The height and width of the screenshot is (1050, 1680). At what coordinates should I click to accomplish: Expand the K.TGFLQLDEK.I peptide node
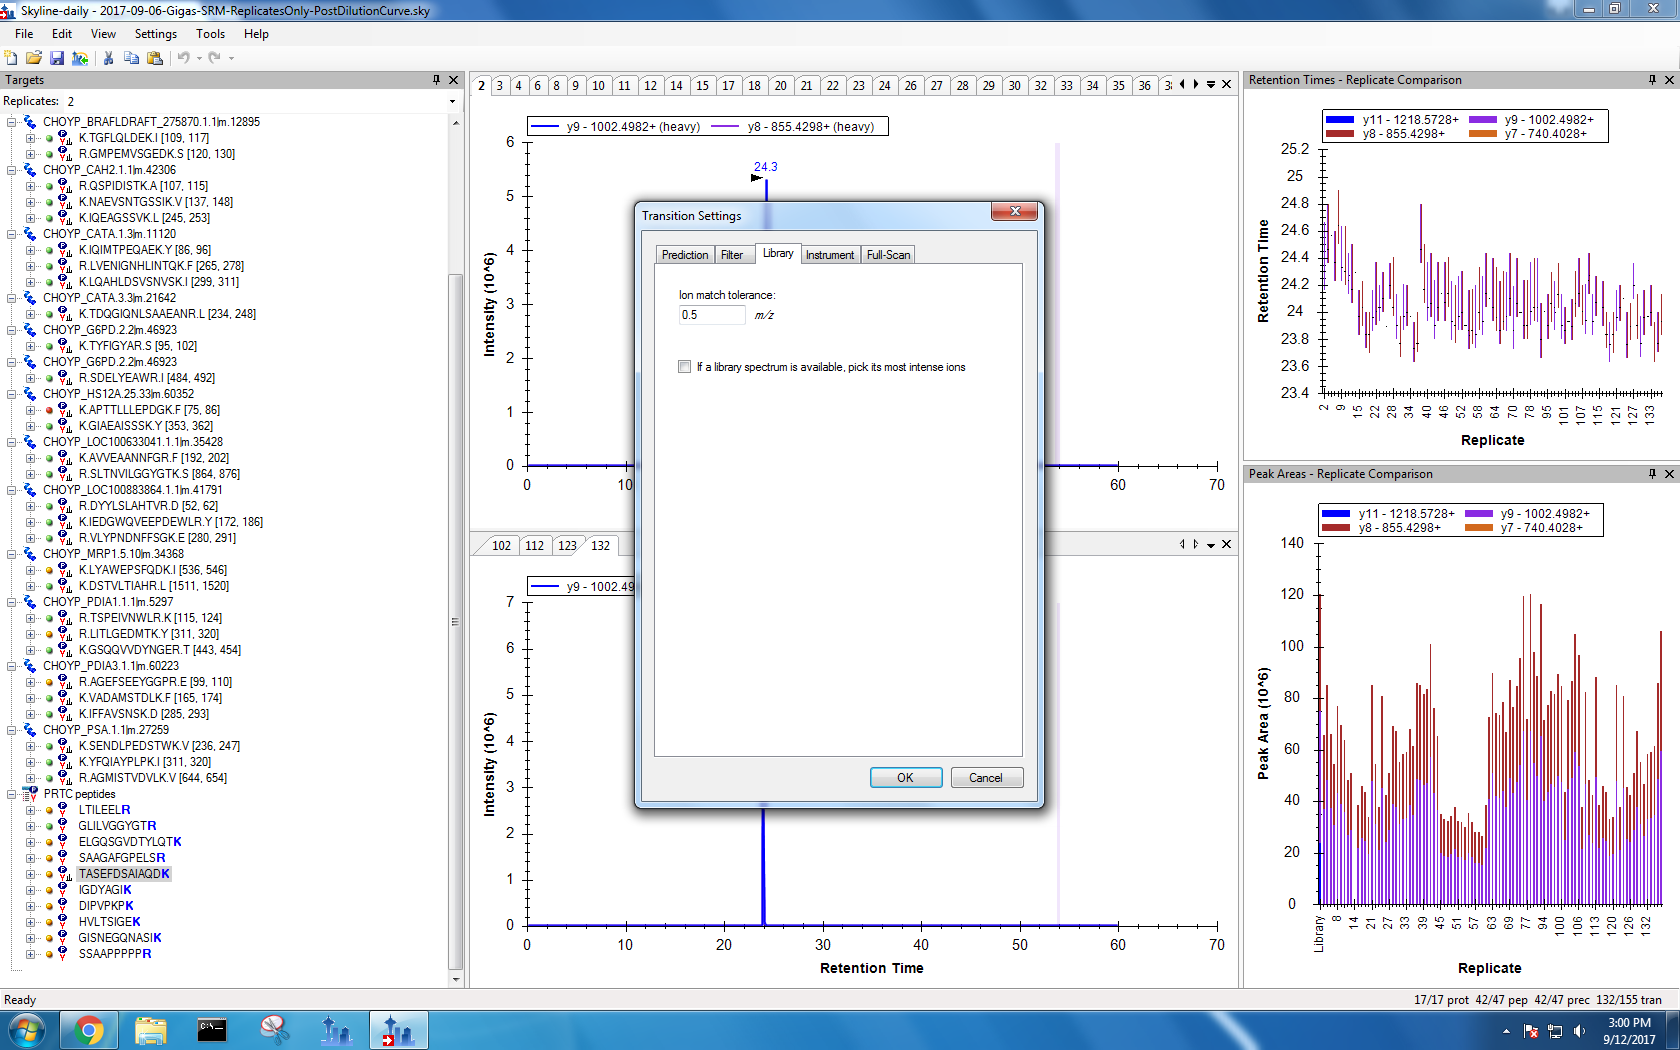30,138
